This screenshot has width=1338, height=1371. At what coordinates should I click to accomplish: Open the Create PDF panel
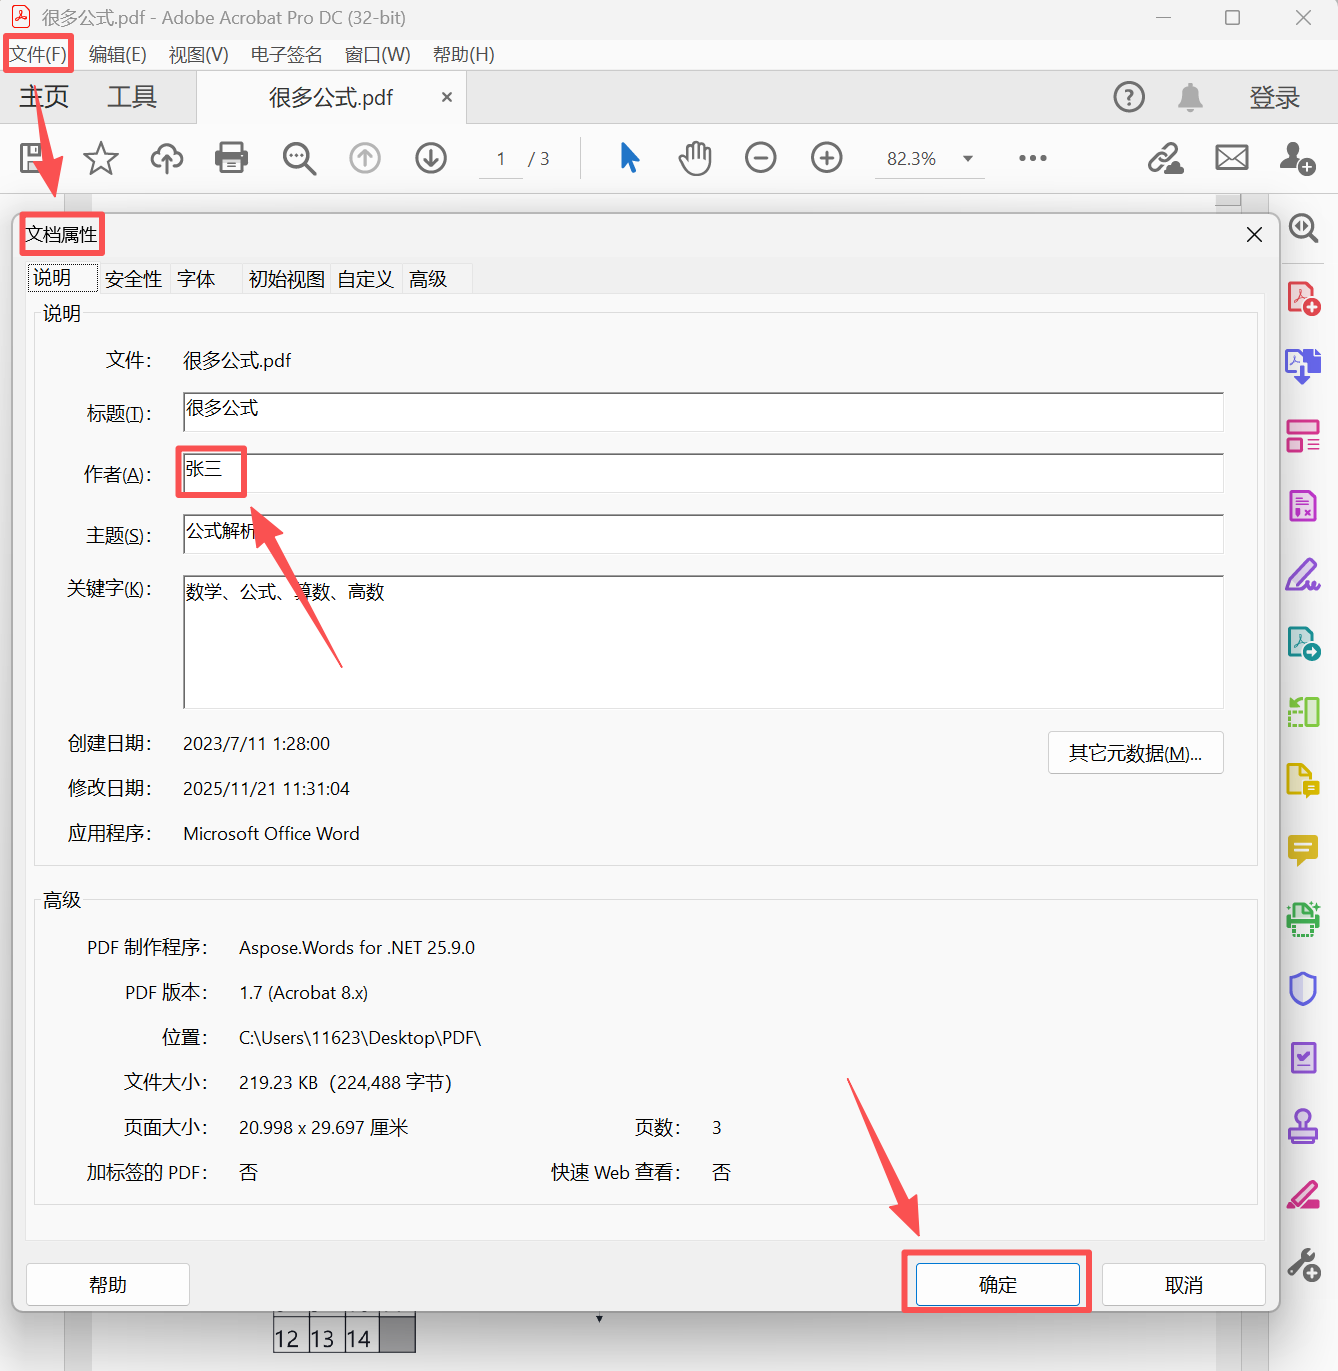click(x=1303, y=297)
